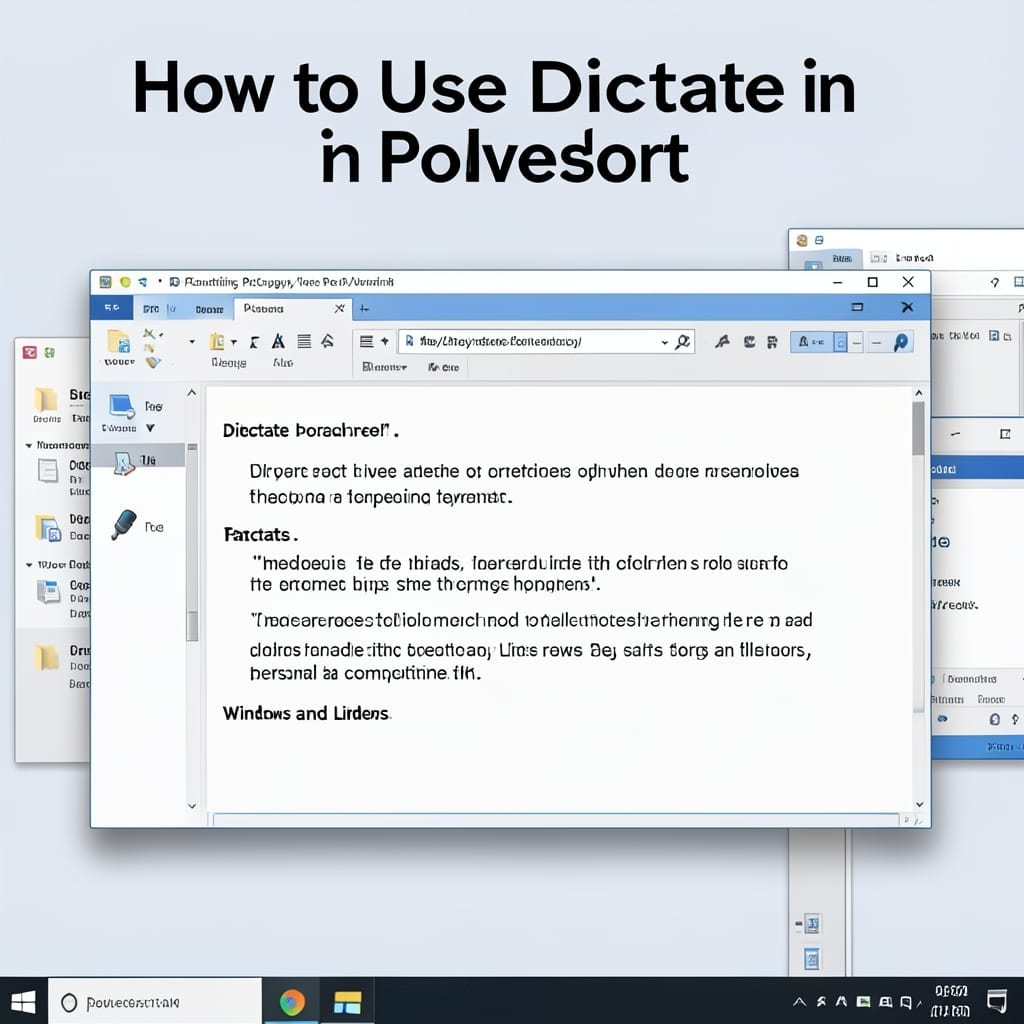This screenshot has height=1024, width=1024.
Task: Collapse the second tree group in the left window
Action: [x=29, y=565]
